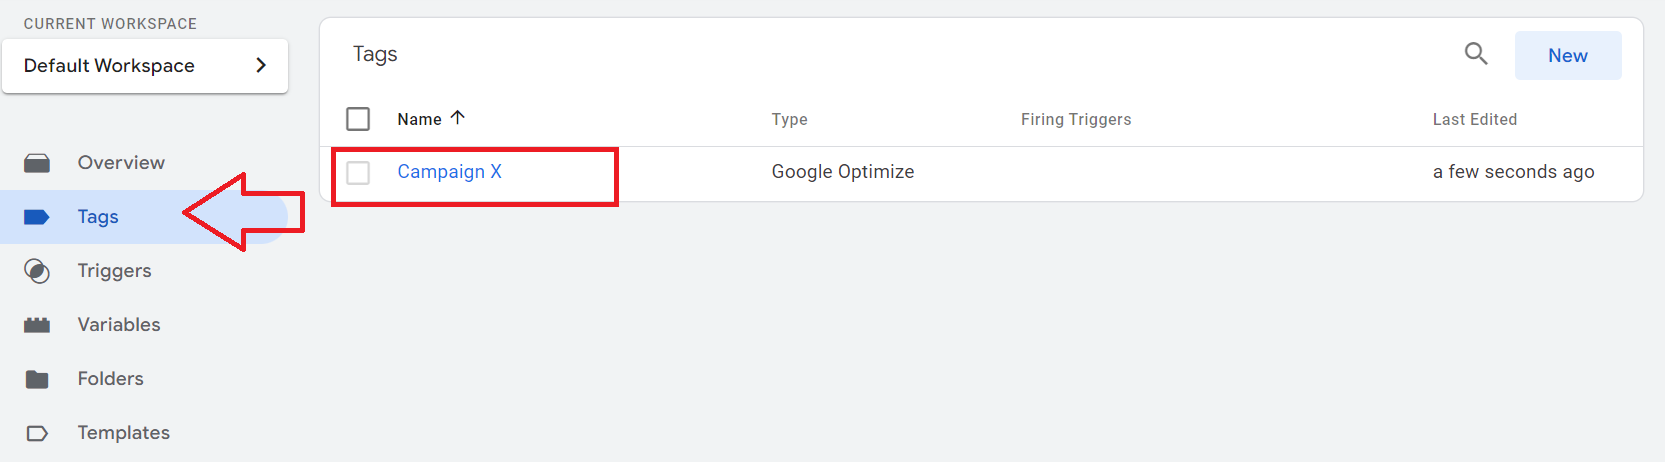
Task: Go to Triggers in the sidebar
Action: click(x=114, y=271)
